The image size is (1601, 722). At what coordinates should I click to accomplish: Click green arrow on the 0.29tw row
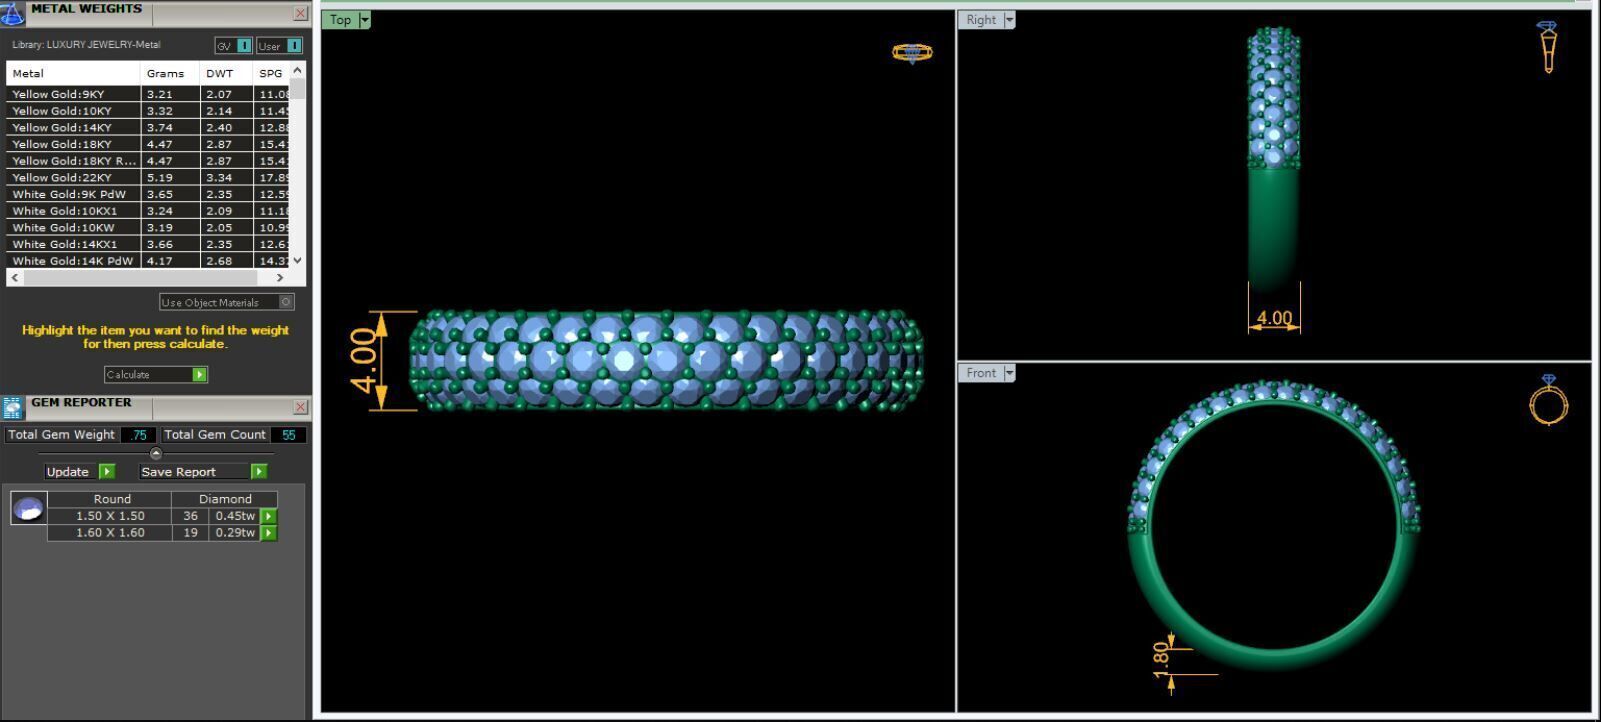(269, 533)
